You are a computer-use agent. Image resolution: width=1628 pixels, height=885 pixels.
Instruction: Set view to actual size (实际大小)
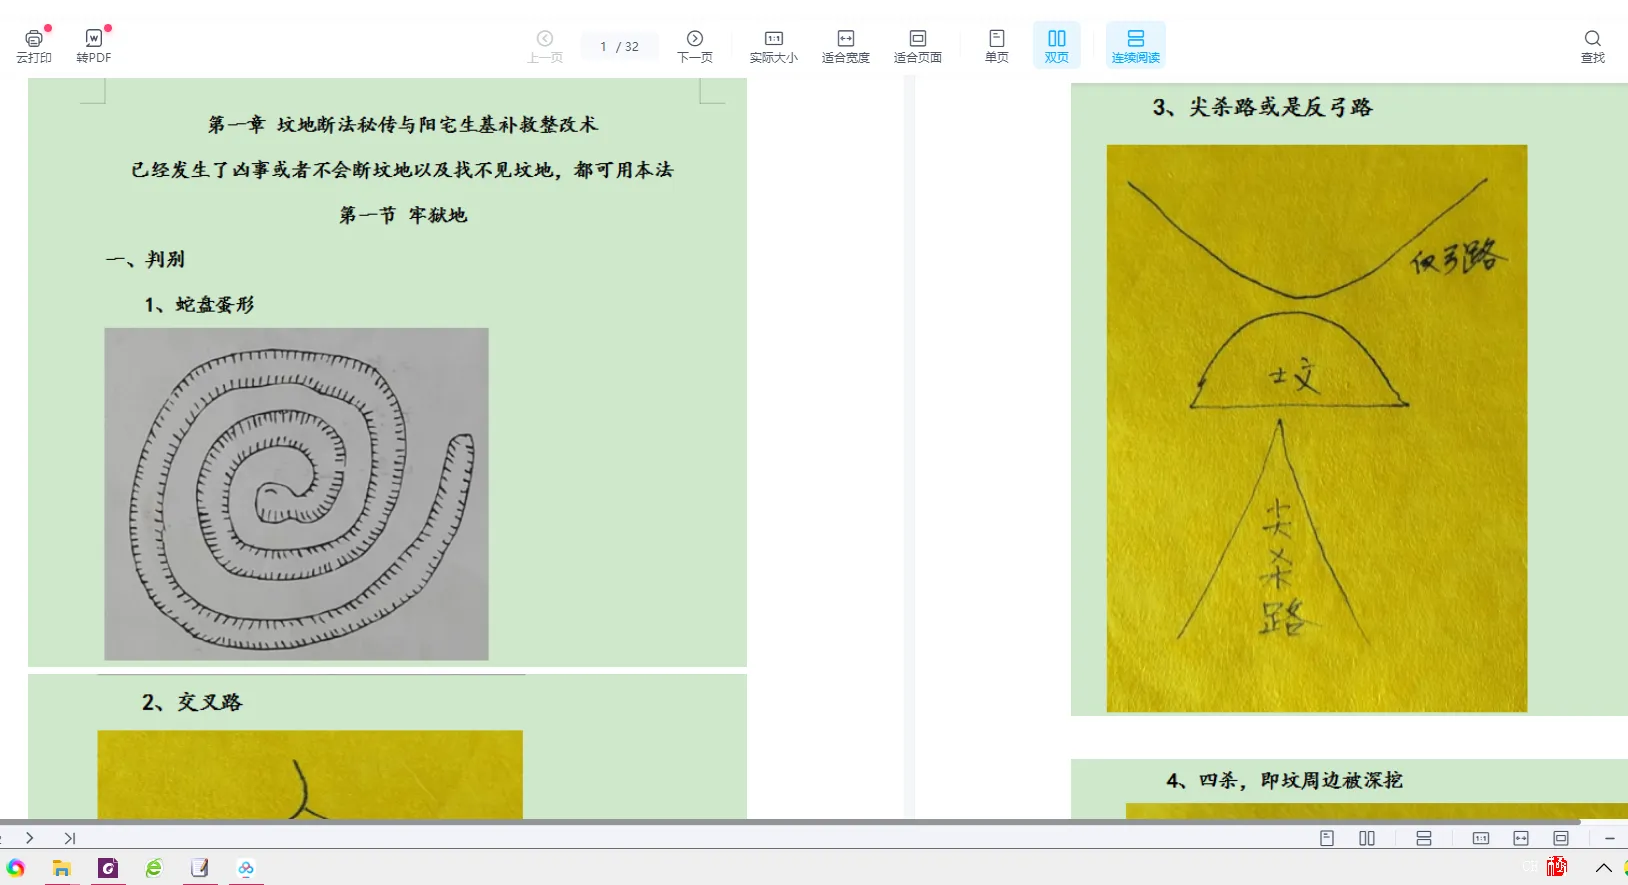pos(774,46)
